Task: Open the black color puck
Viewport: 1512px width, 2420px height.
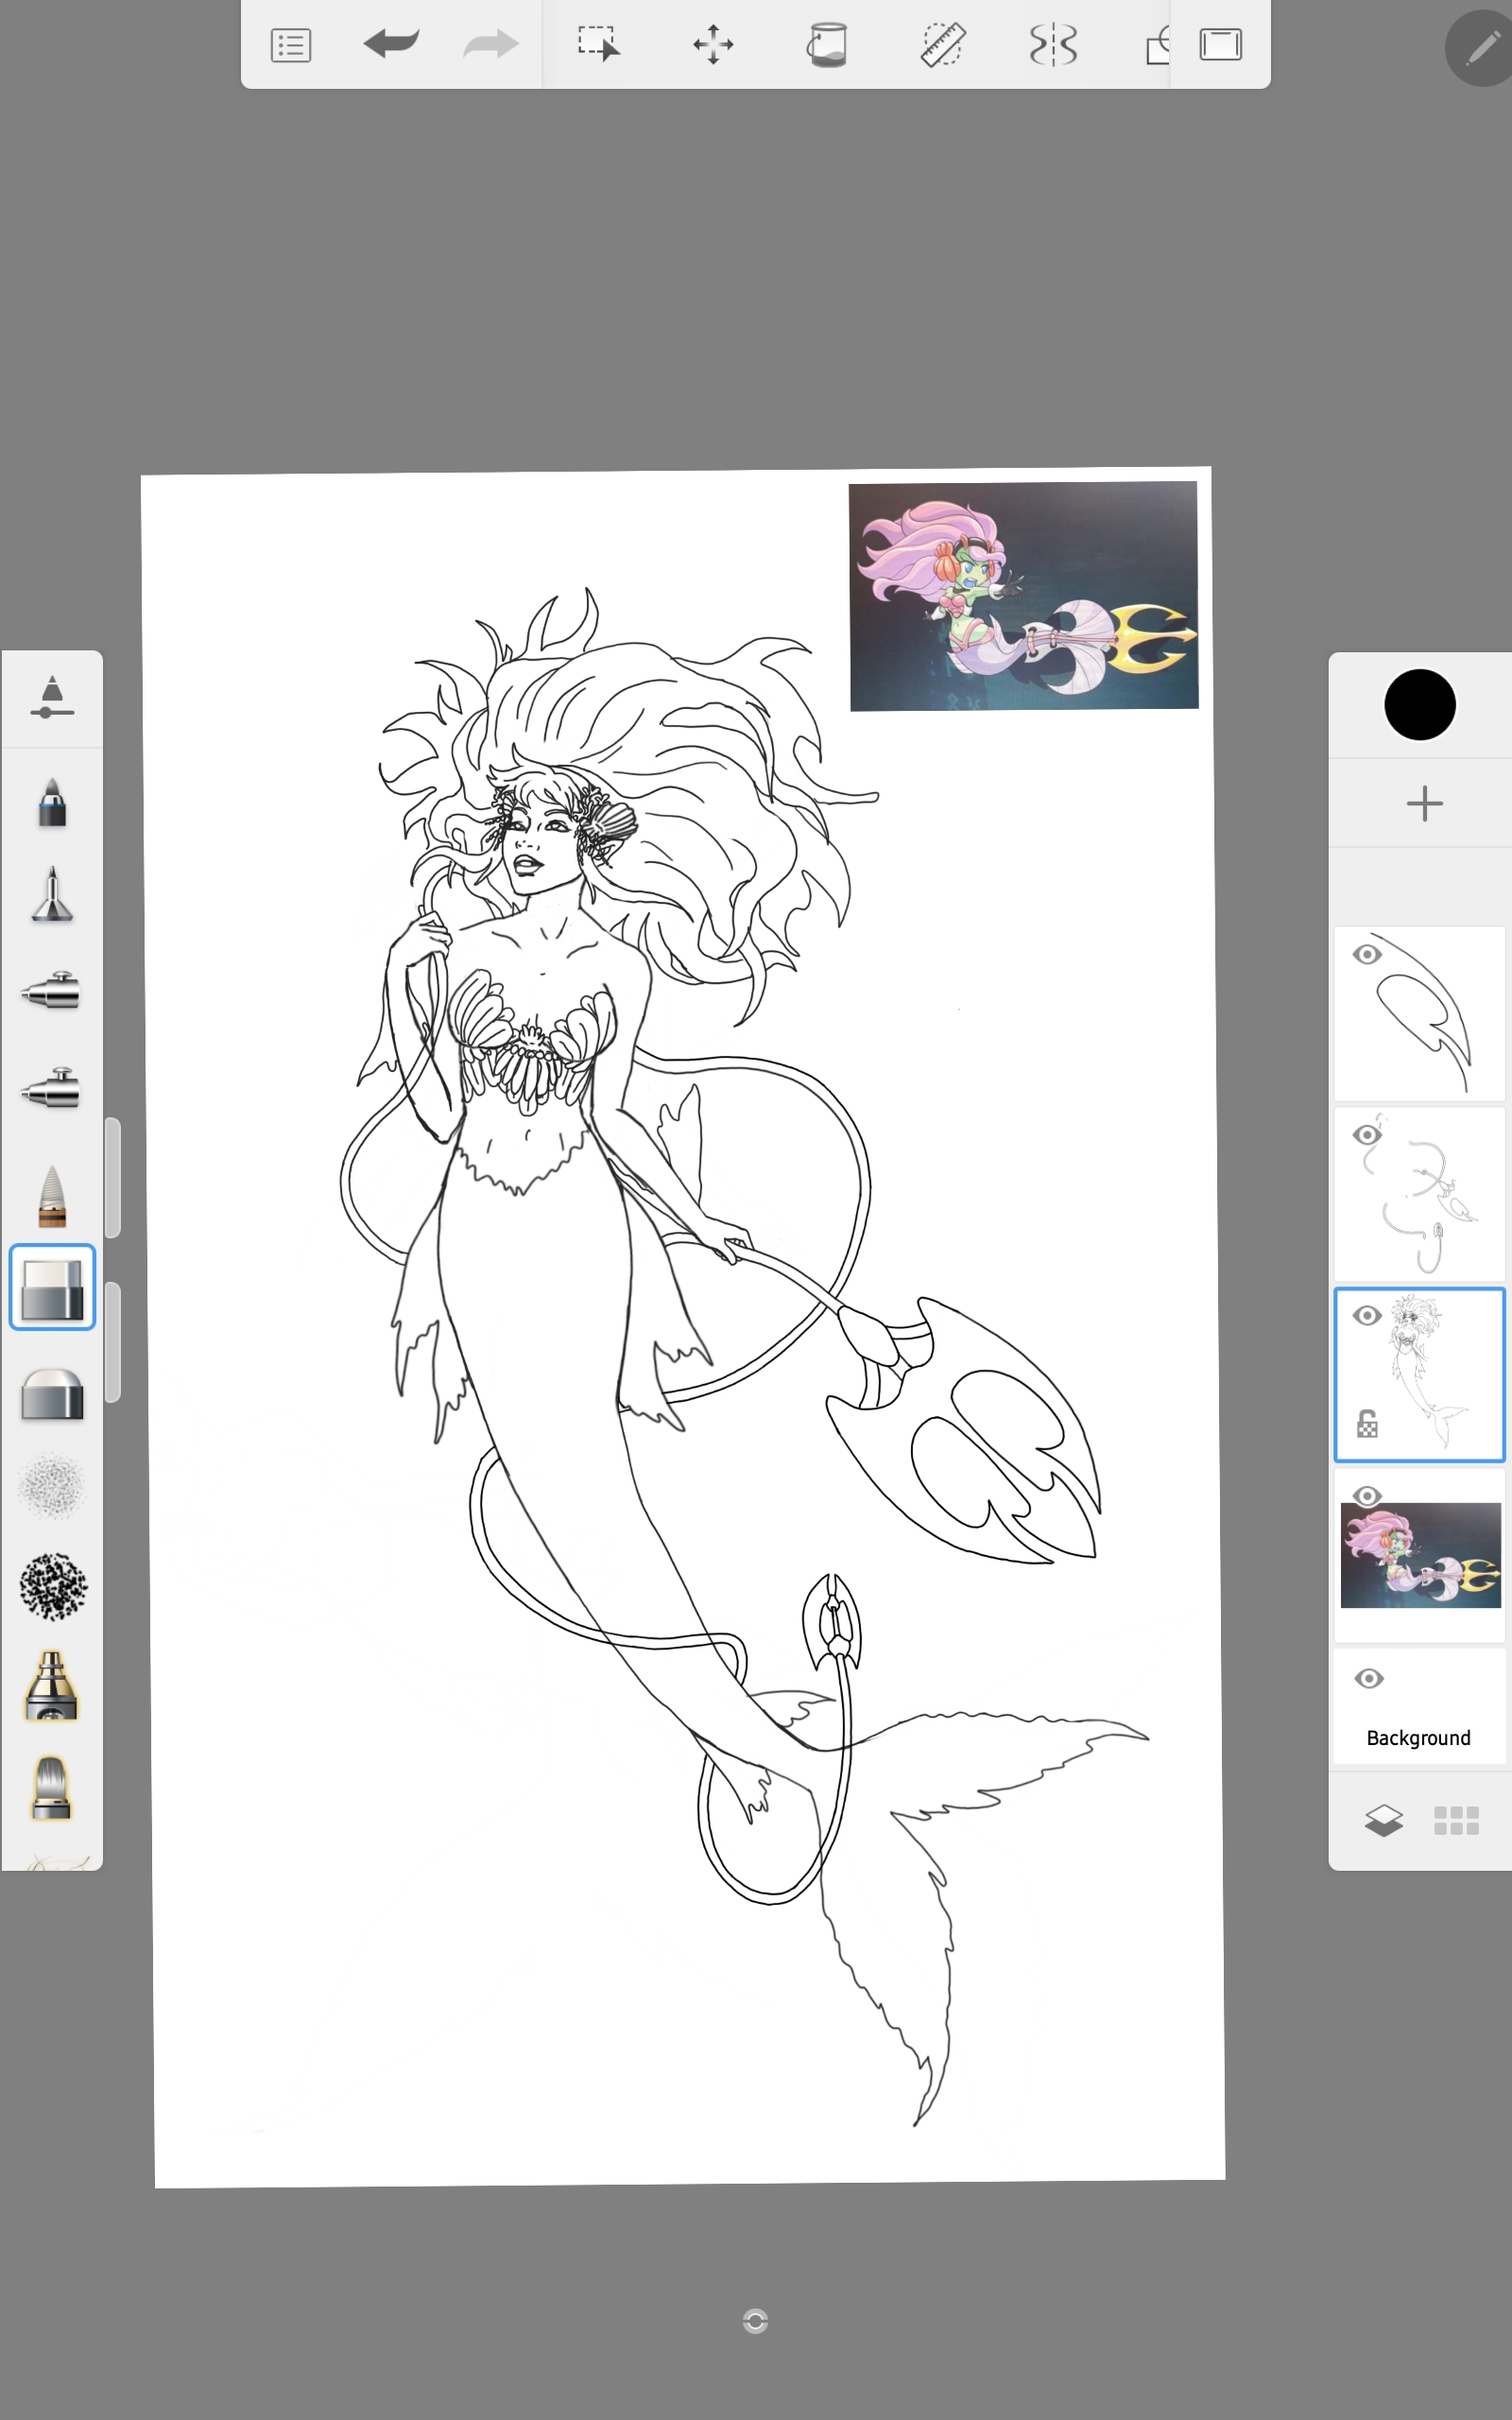Action: [1419, 705]
